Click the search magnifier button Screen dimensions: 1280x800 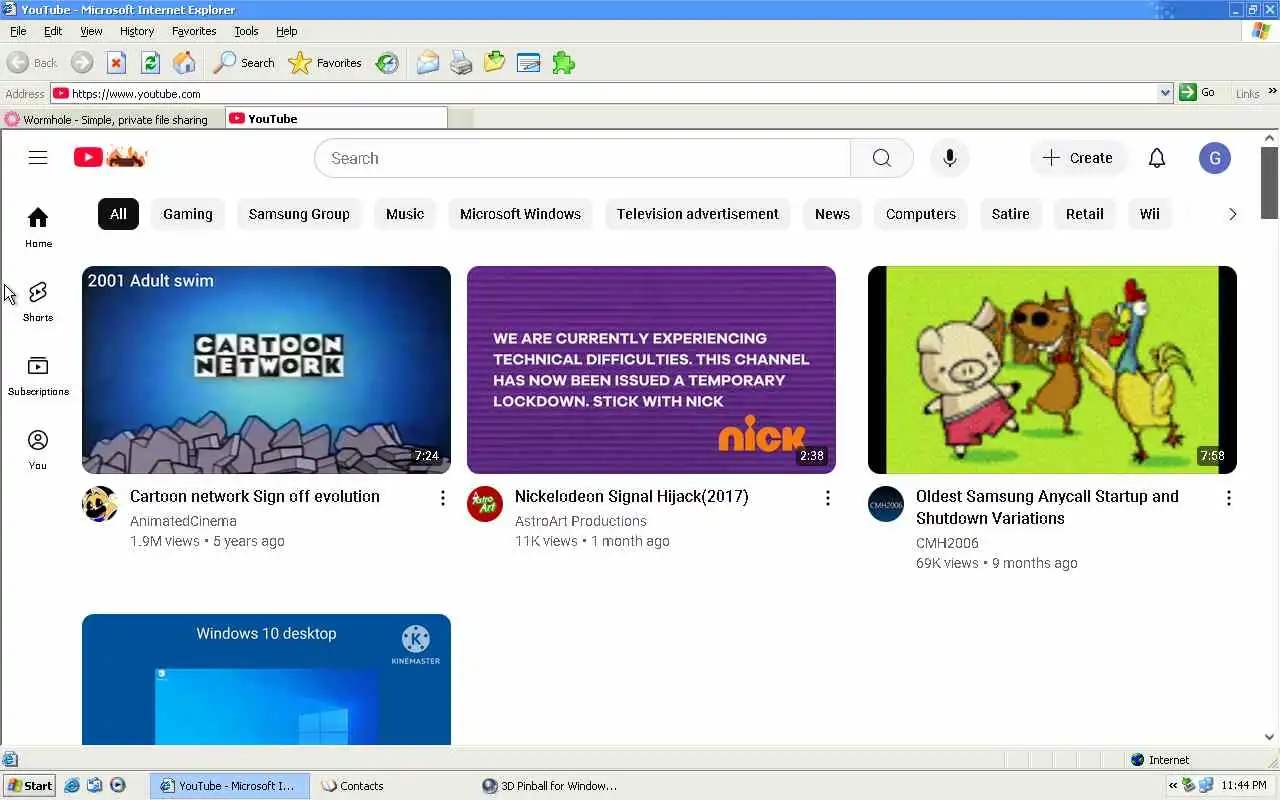881,158
